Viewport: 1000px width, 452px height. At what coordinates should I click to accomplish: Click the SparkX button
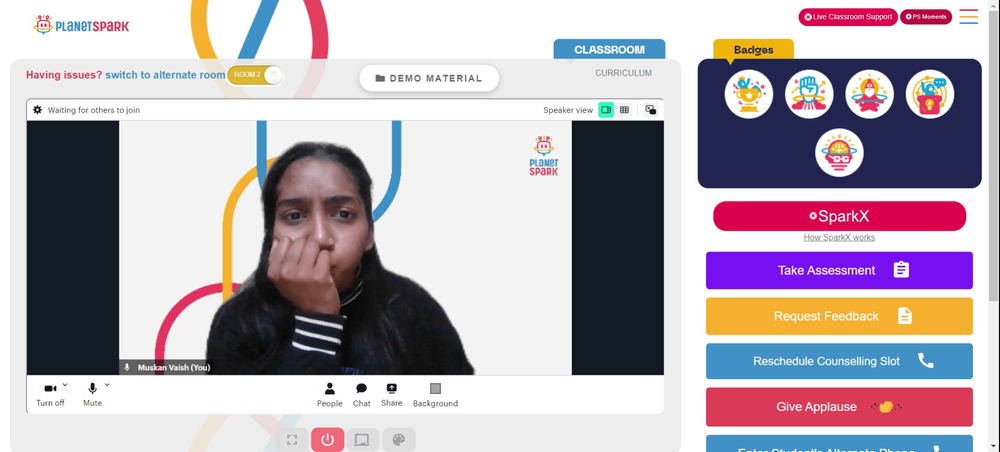(x=839, y=216)
